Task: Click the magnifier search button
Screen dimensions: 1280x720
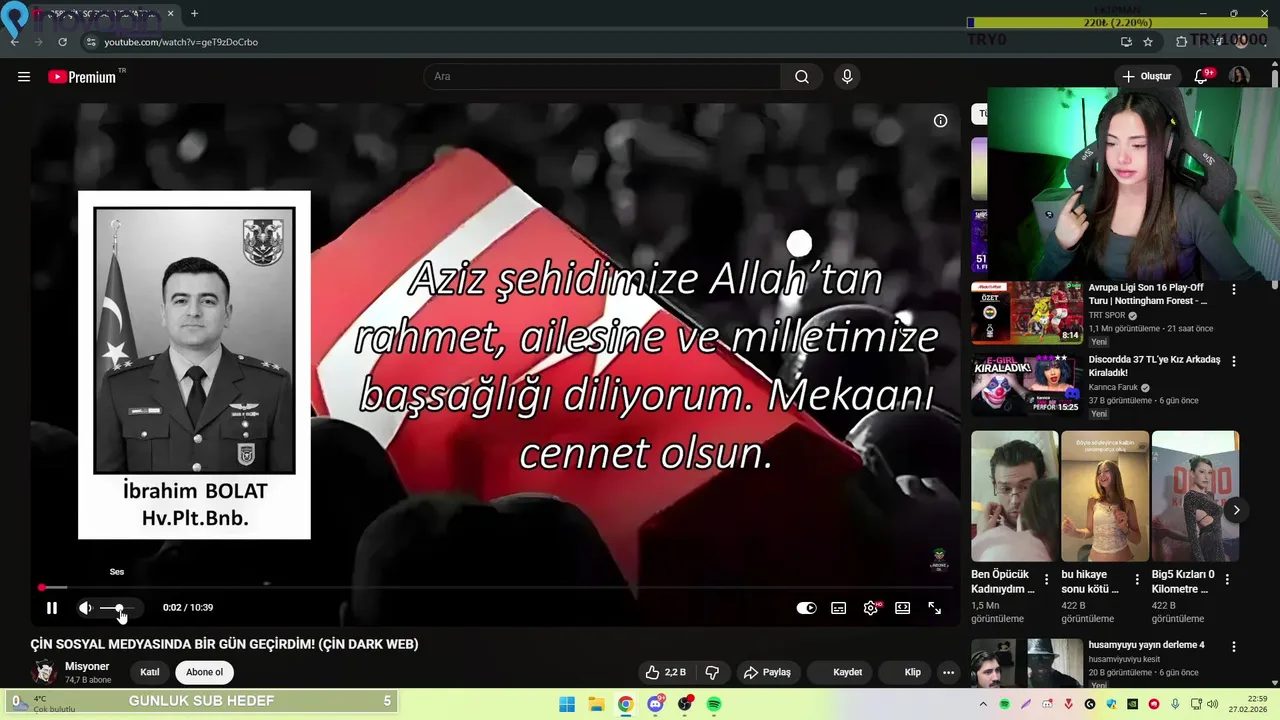Action: pyautogui.click(x=802, y=77)
